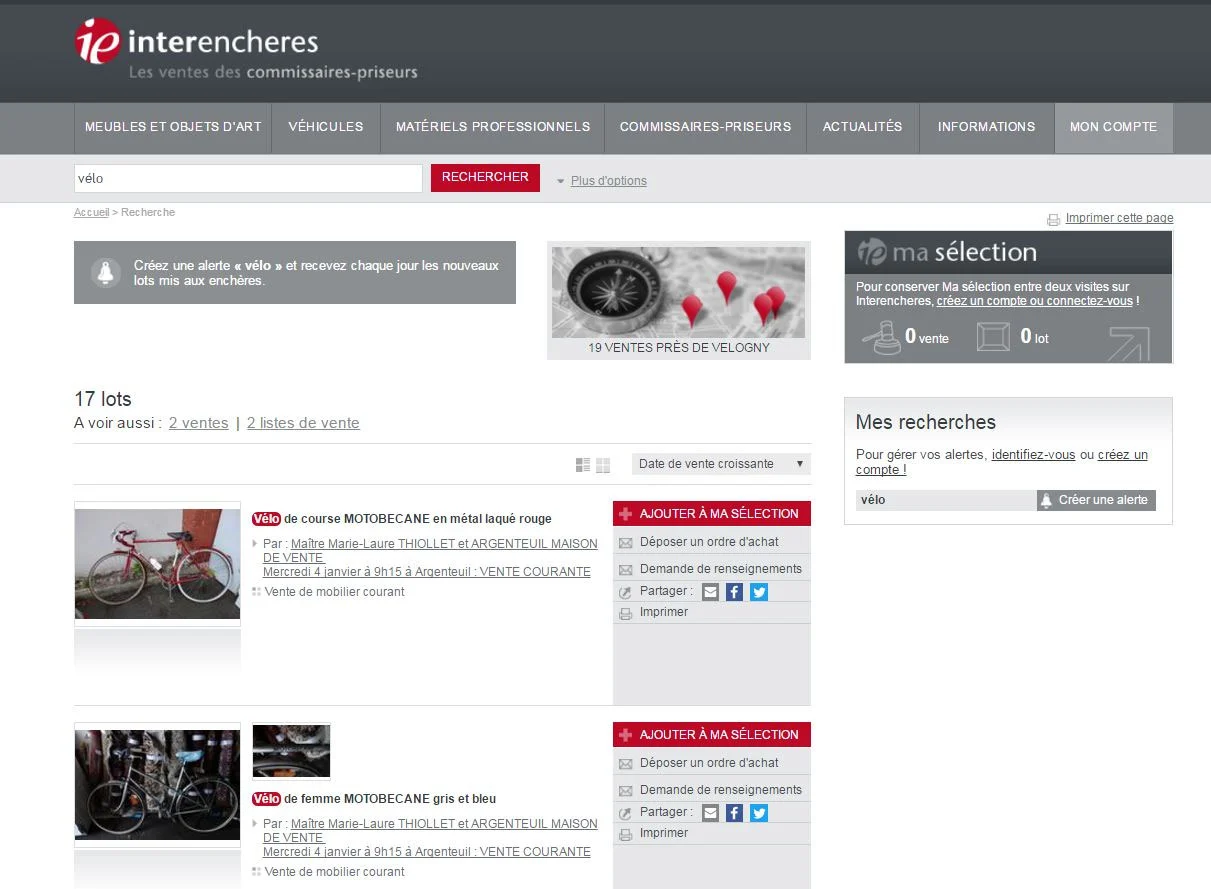Share red Motobecane vélo on Facebook
This screenshot has height=889, width=1211.
click(x=734, y=592)
